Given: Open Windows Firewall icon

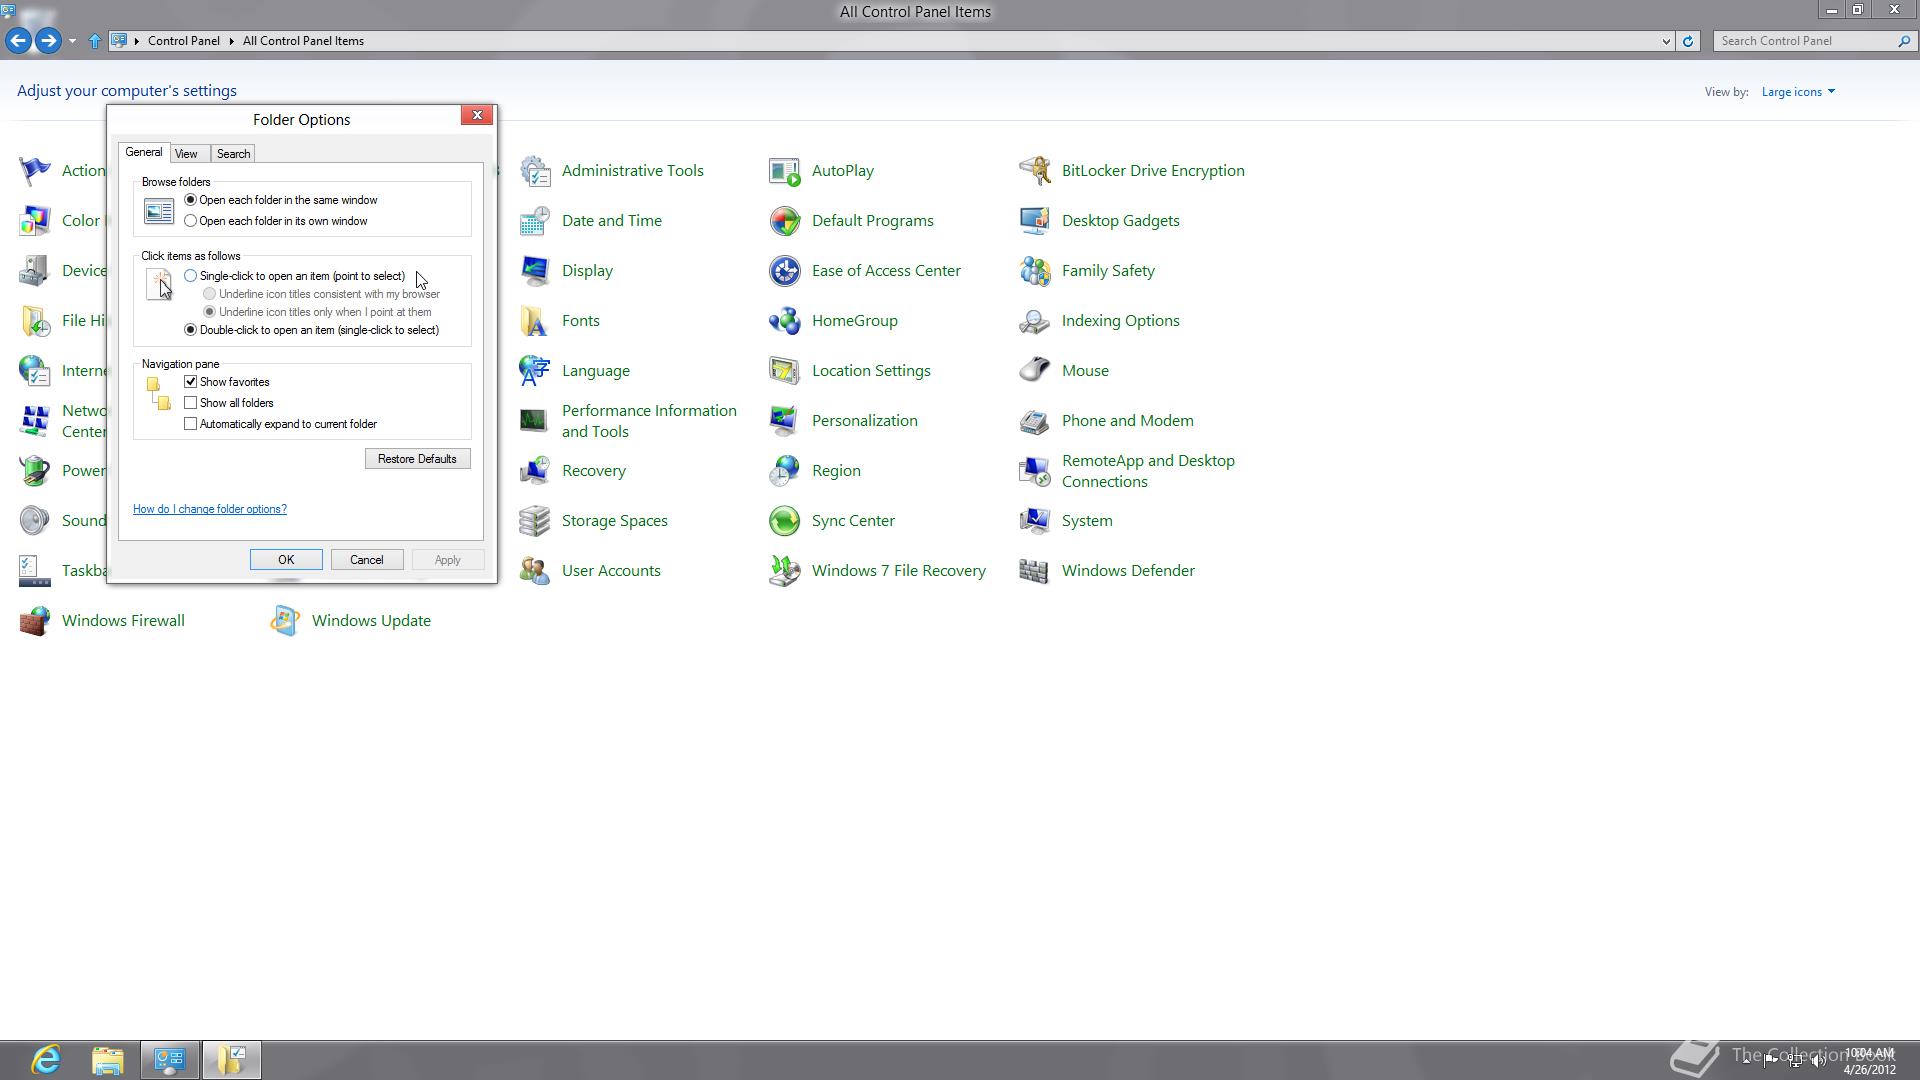Looking at the screenshot, I should pos(35,621).
